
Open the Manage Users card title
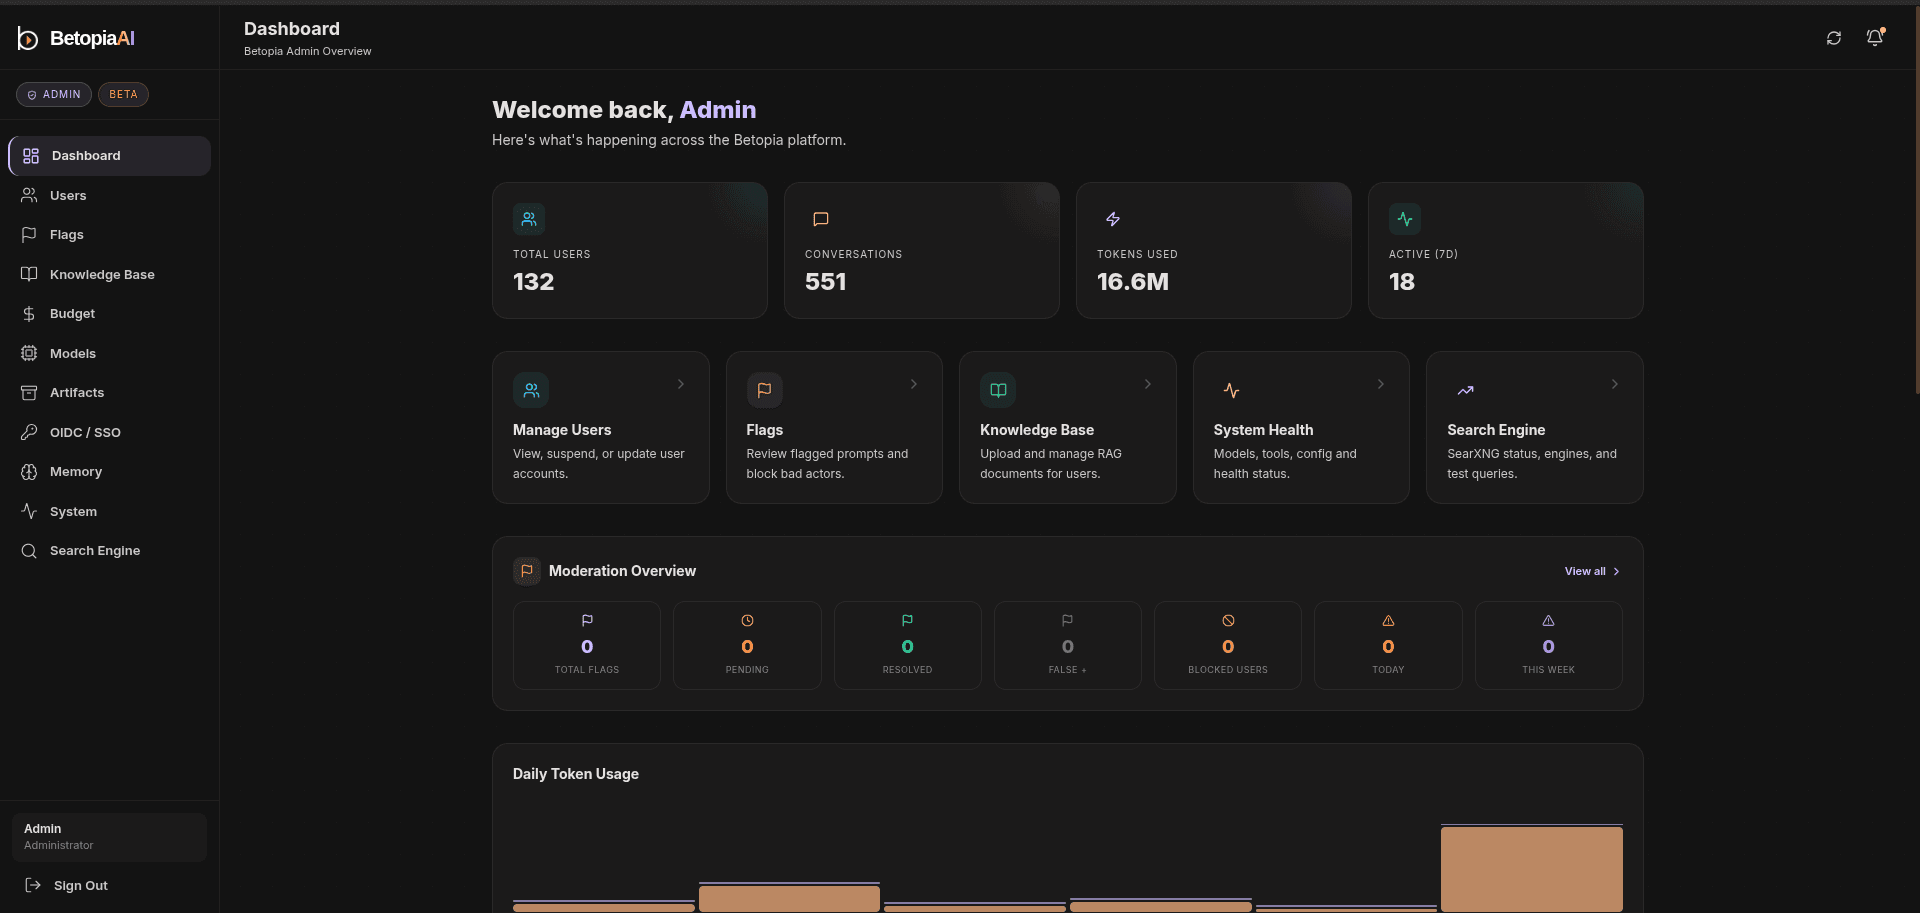[562, 430]
